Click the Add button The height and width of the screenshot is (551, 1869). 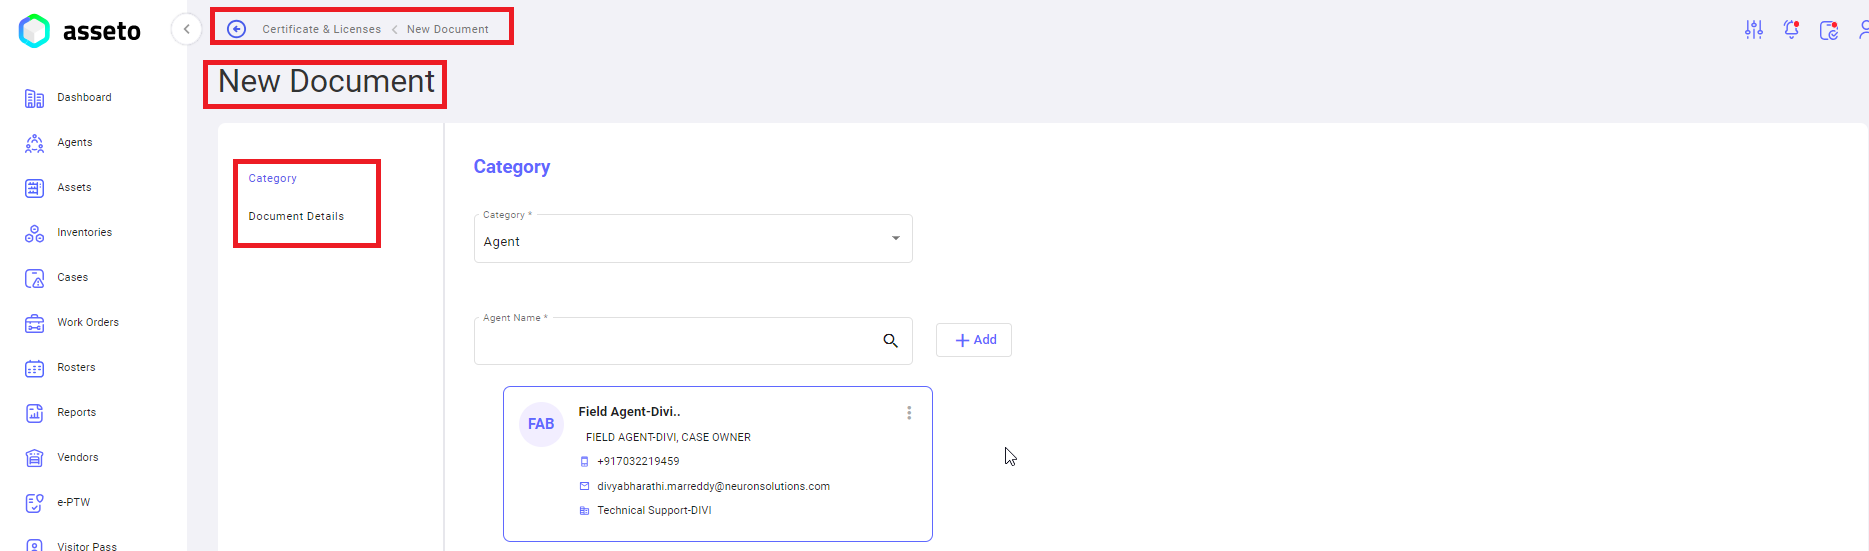pos(974,340)
